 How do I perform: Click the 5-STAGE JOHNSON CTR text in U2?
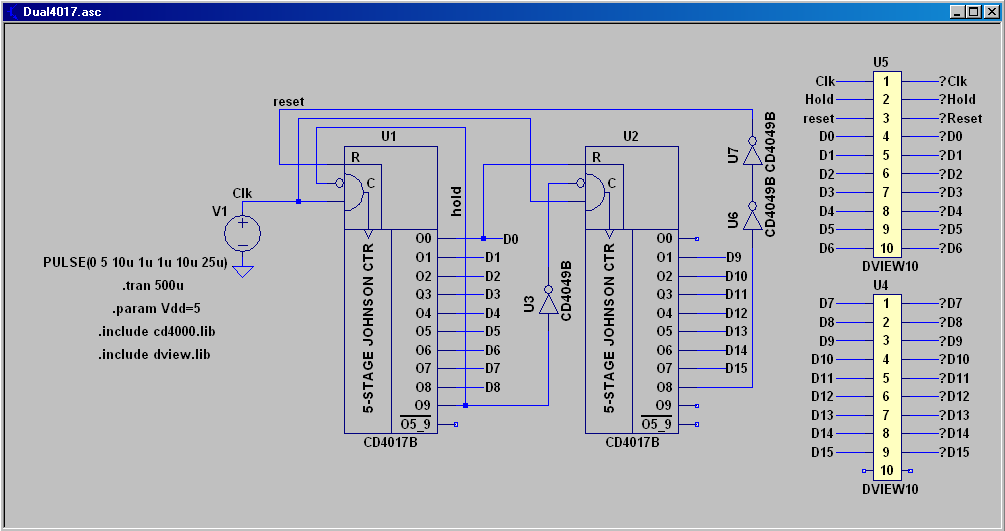click(609, 328)
